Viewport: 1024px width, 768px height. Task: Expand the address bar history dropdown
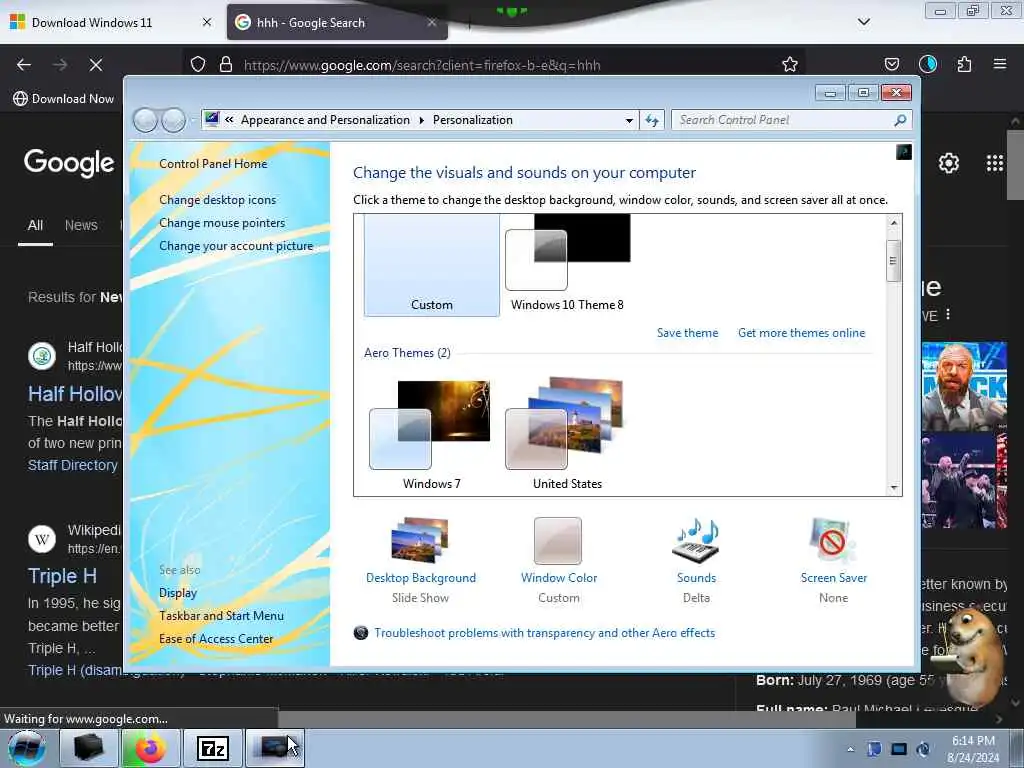pyautogui.click(x=629, y=120)
